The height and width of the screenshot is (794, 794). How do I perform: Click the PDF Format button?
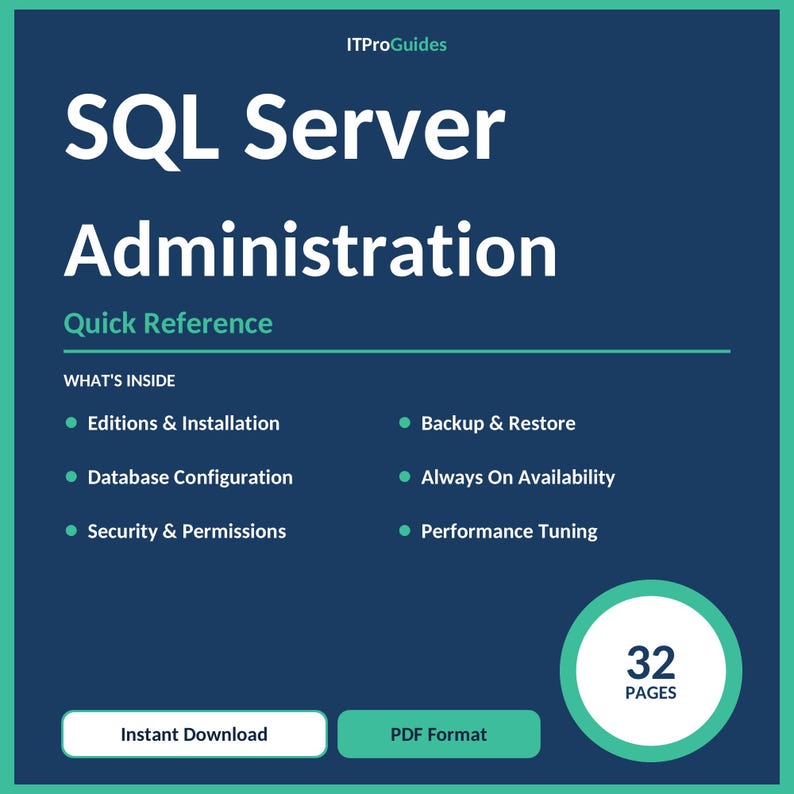439,734
